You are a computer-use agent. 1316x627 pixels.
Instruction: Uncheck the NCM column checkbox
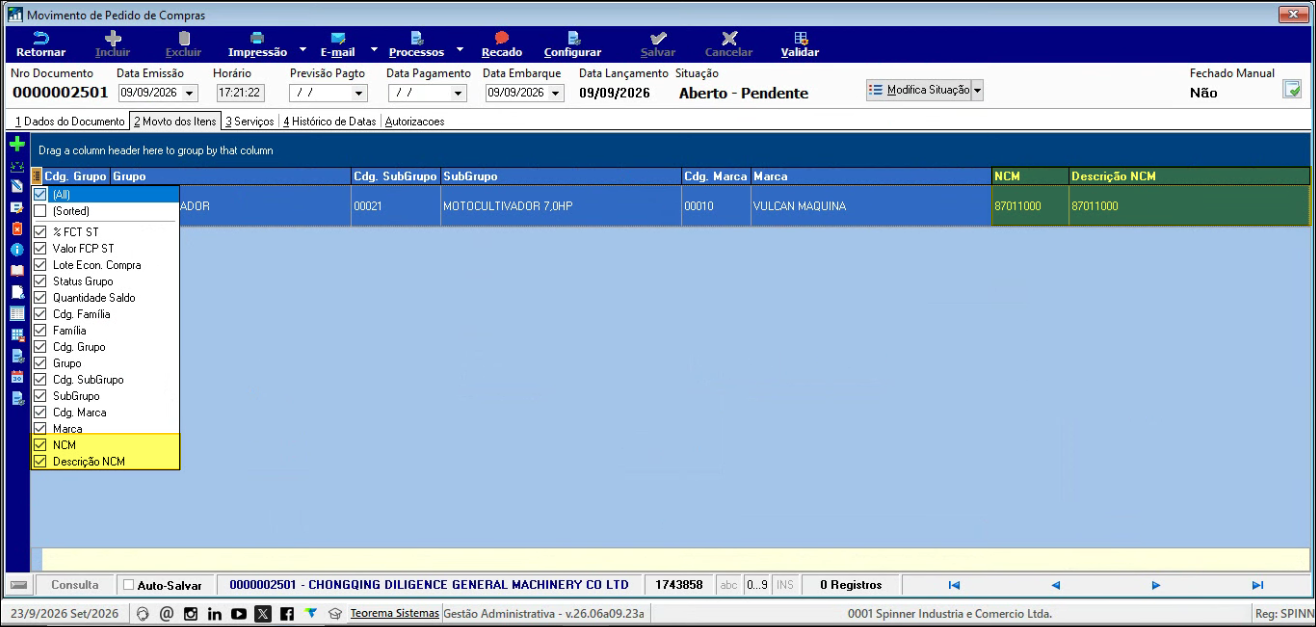[40, 445]
